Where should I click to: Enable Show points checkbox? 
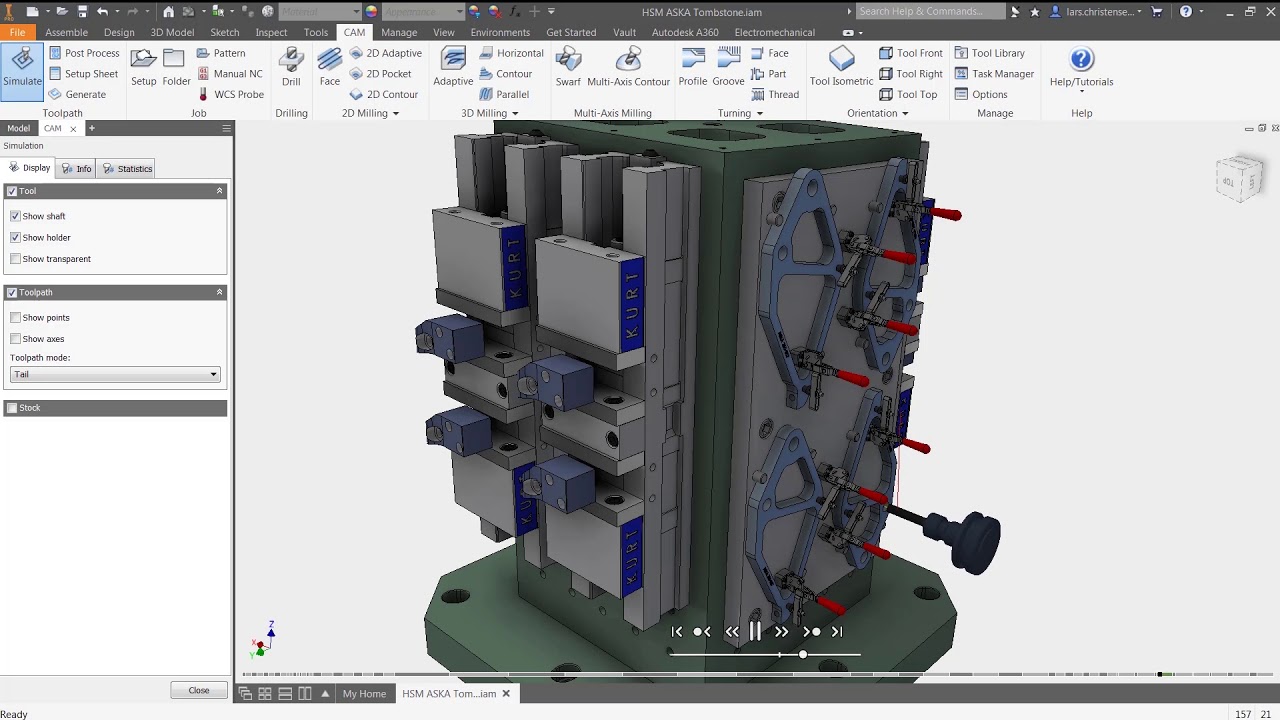[15, 318]
